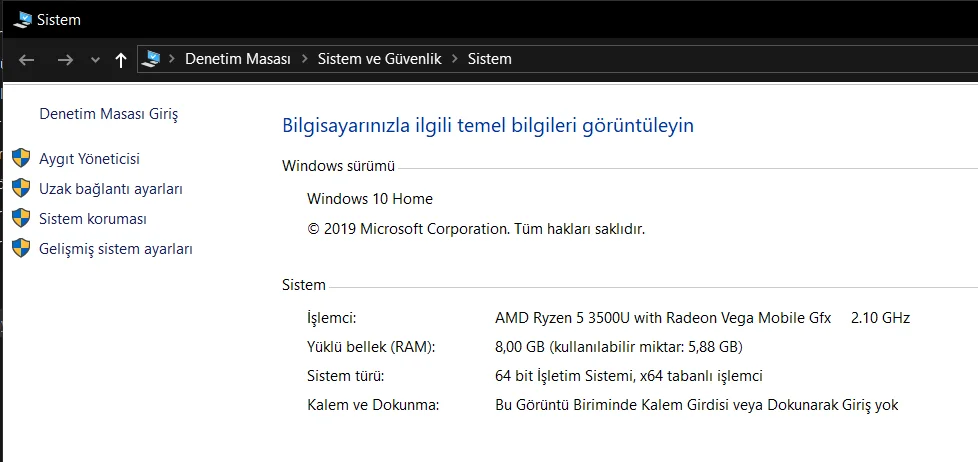Viewport: 978px width, 462px height.
Task: Click the Windows 10 Home text
Action: click(370, 199)
